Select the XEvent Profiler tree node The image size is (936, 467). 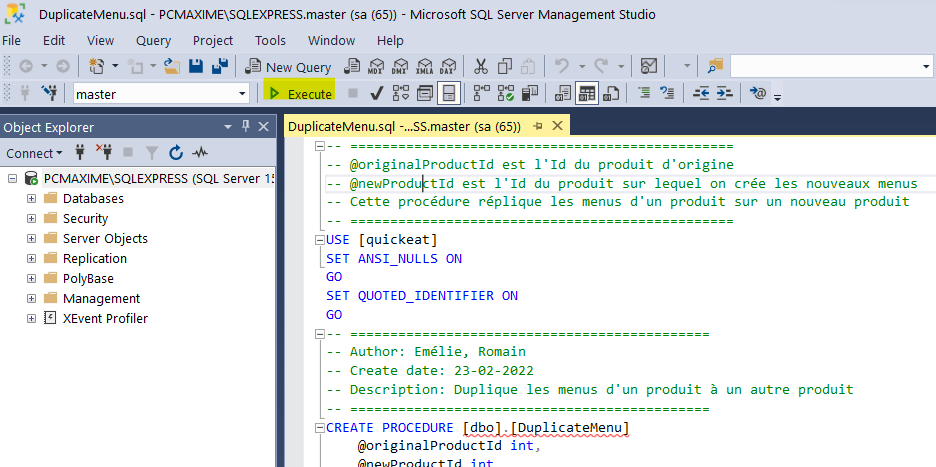point(106,318)
